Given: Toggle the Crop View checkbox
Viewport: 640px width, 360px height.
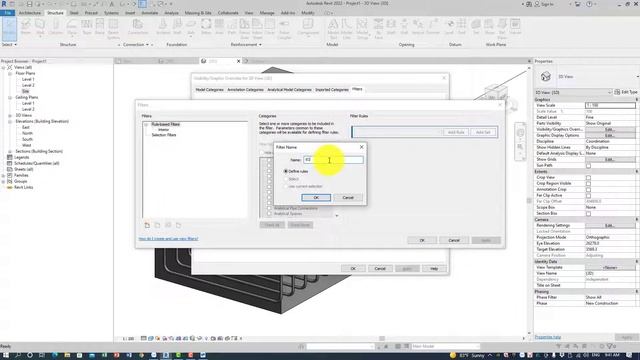Looking at the screenshot, I should [588, 178].
